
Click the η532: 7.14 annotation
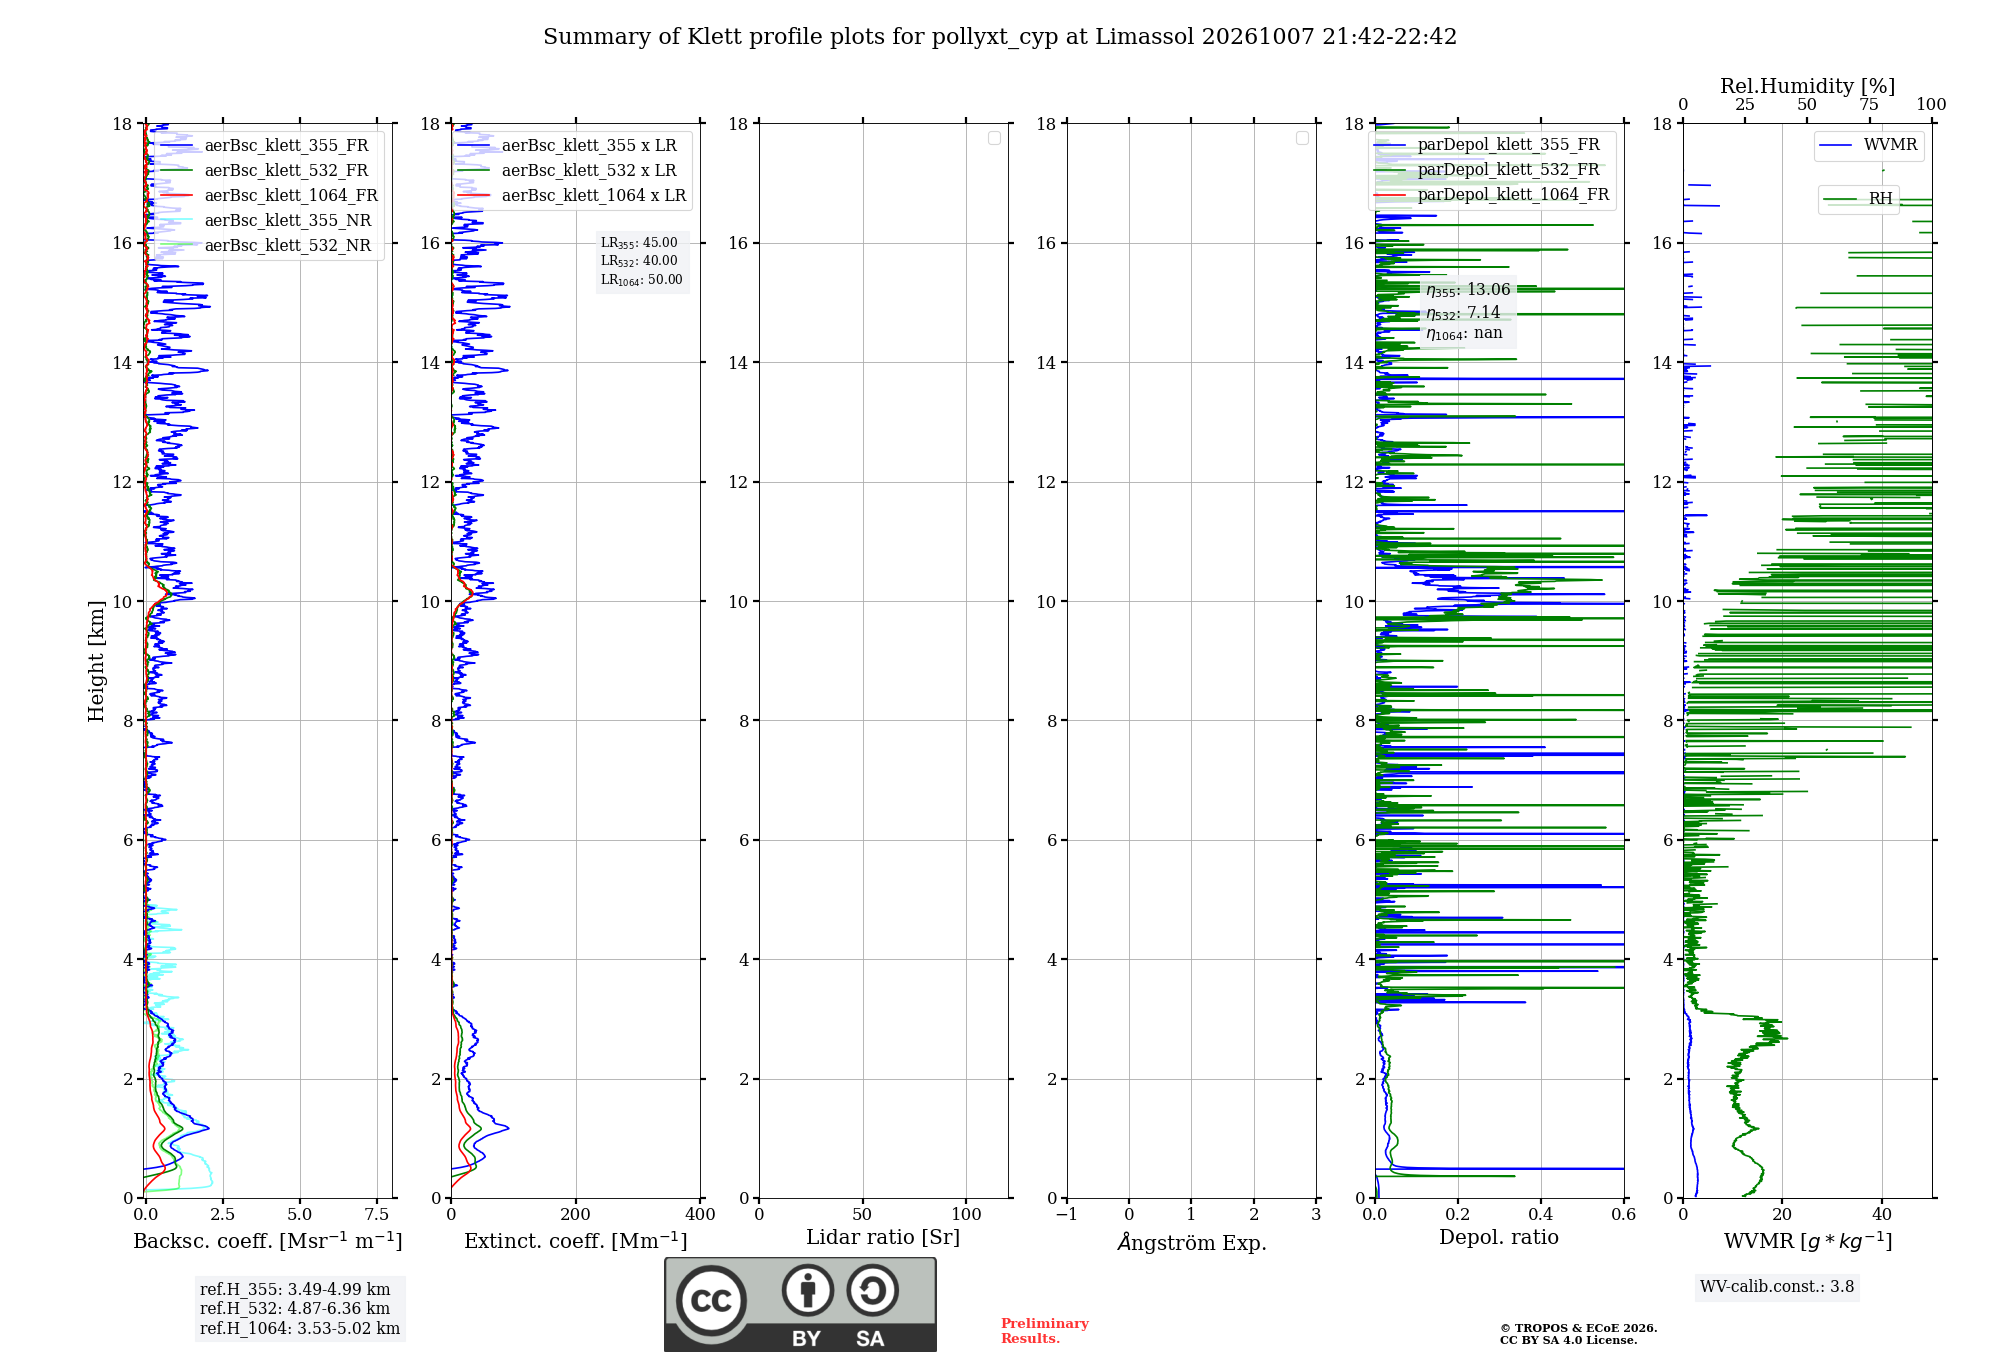1463,313
